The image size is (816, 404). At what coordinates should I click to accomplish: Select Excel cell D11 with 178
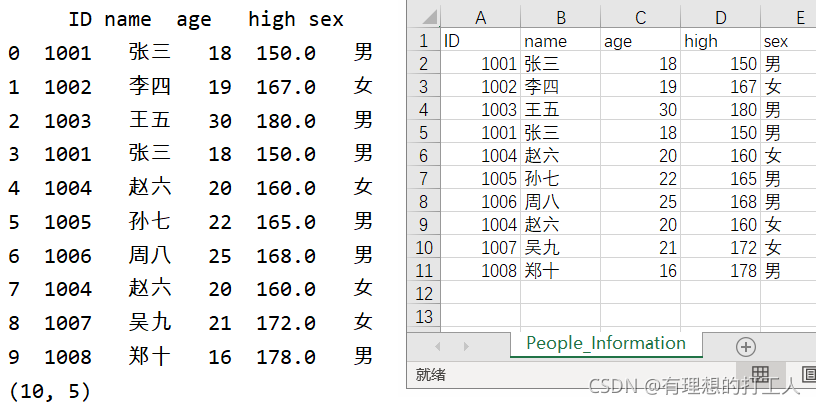click(x=721, y=270)
